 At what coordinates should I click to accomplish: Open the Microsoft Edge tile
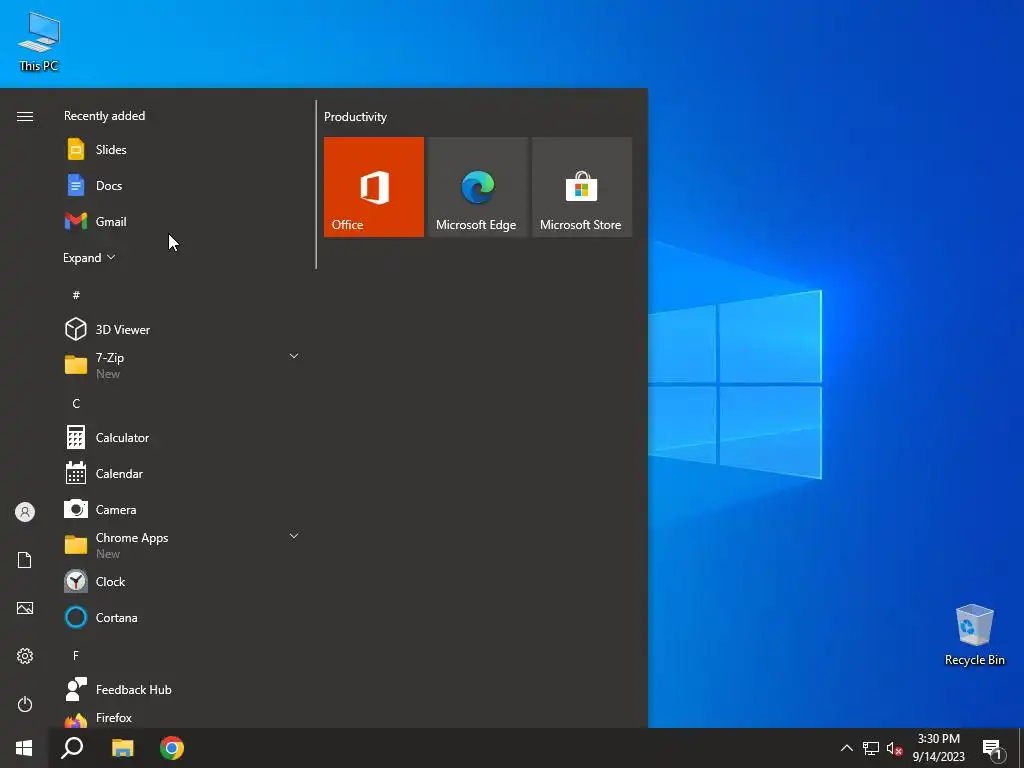tap(477, 187)
